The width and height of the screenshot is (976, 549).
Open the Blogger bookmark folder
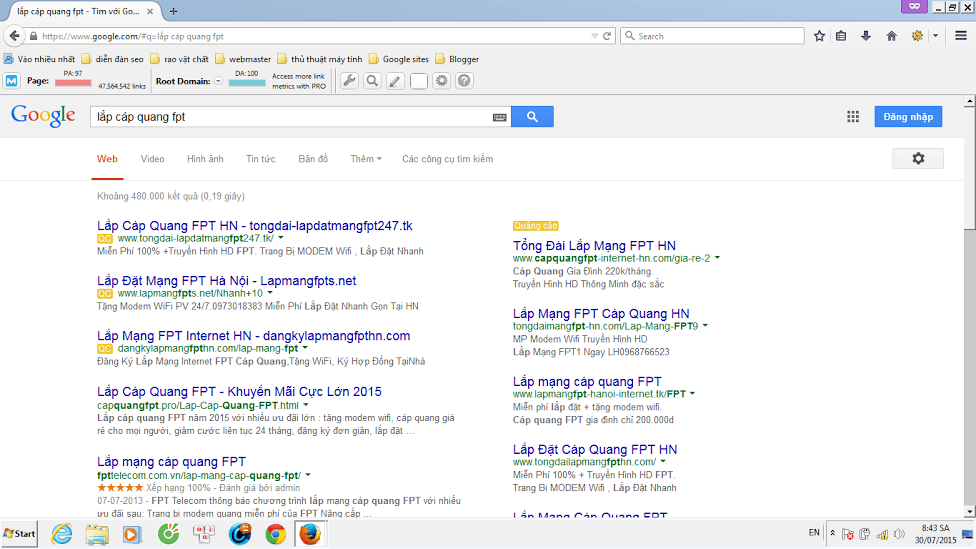(458, 59)
